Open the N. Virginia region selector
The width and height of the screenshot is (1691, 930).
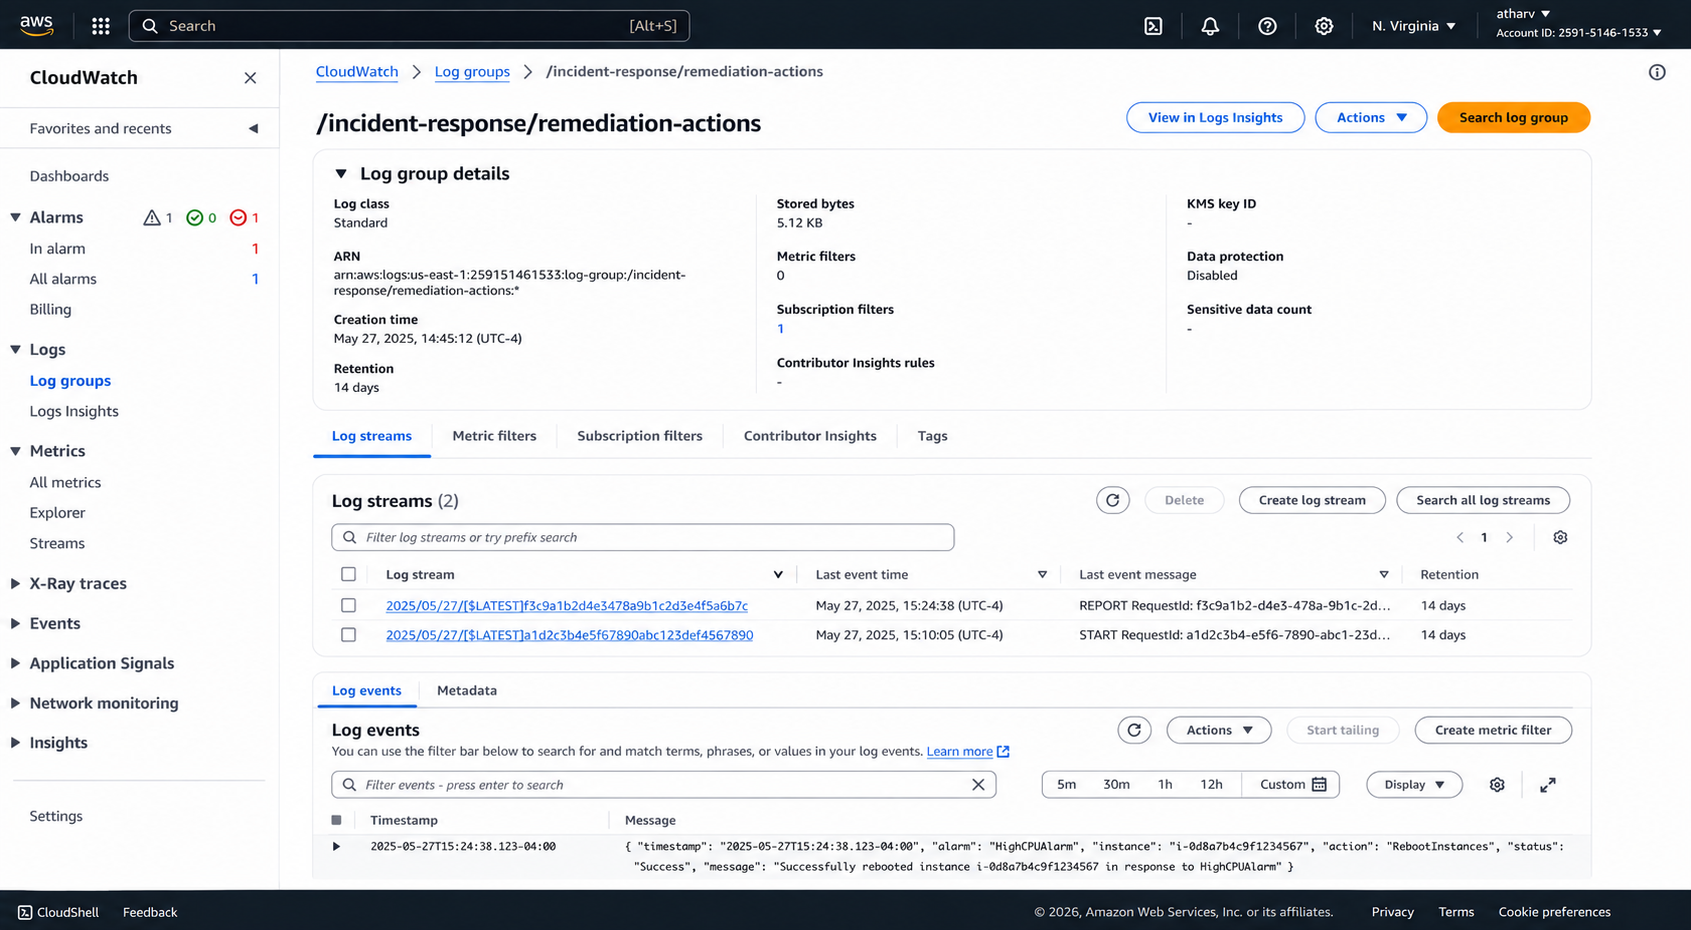(1413, 26)
